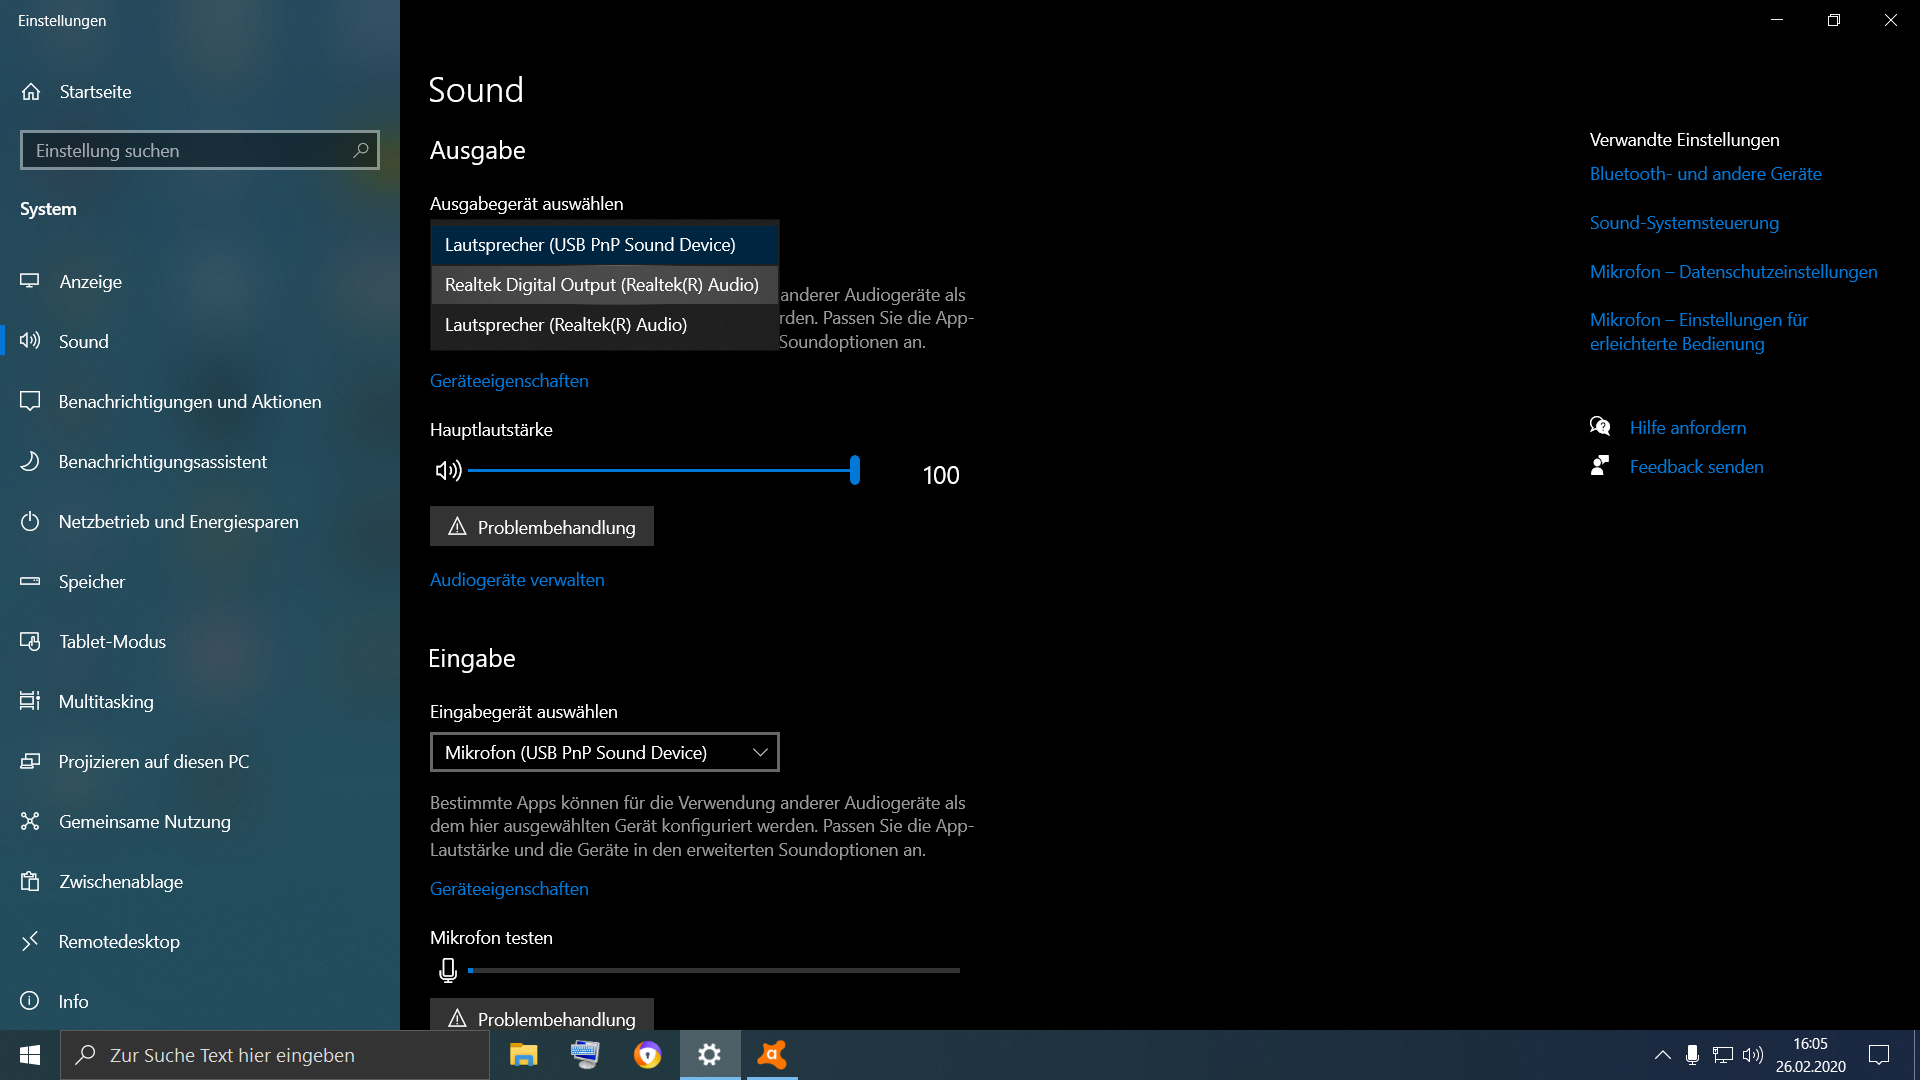Screen dimensions: 1920x1080
Task: Expand the Eingabegerät Mikrofon dropdown
Action: [x=604, y=752]
